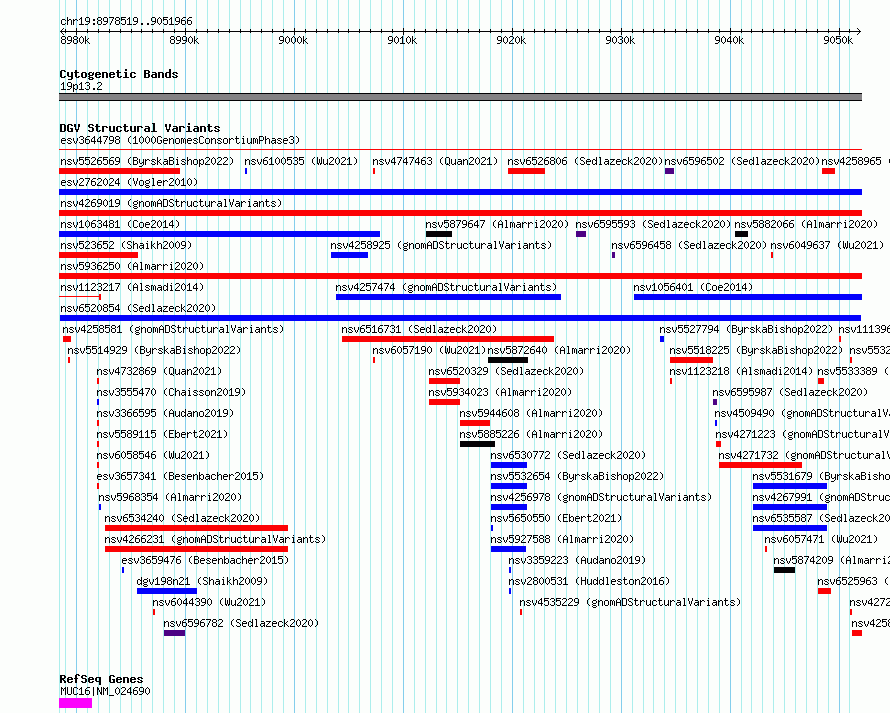Click nsv5589115 (Ebert2021) label
The image size is (890, 713).
click(162, 434)
